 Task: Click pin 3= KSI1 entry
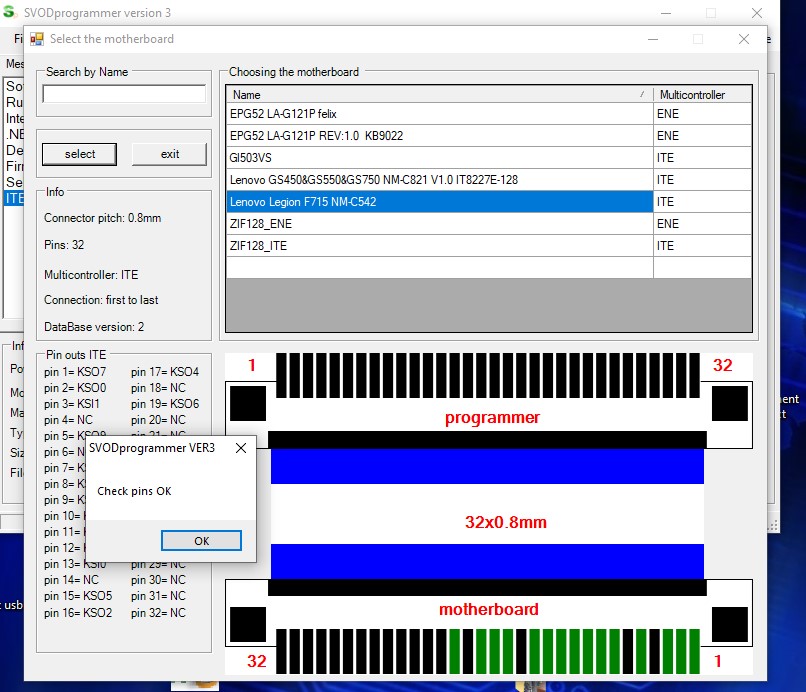[x=71, y=404]
